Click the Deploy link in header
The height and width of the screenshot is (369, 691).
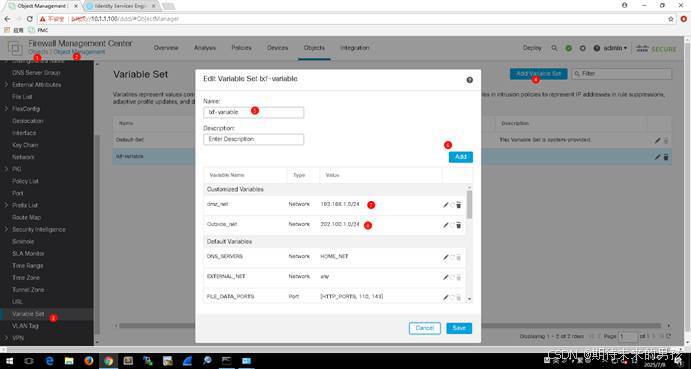(532, 48)
